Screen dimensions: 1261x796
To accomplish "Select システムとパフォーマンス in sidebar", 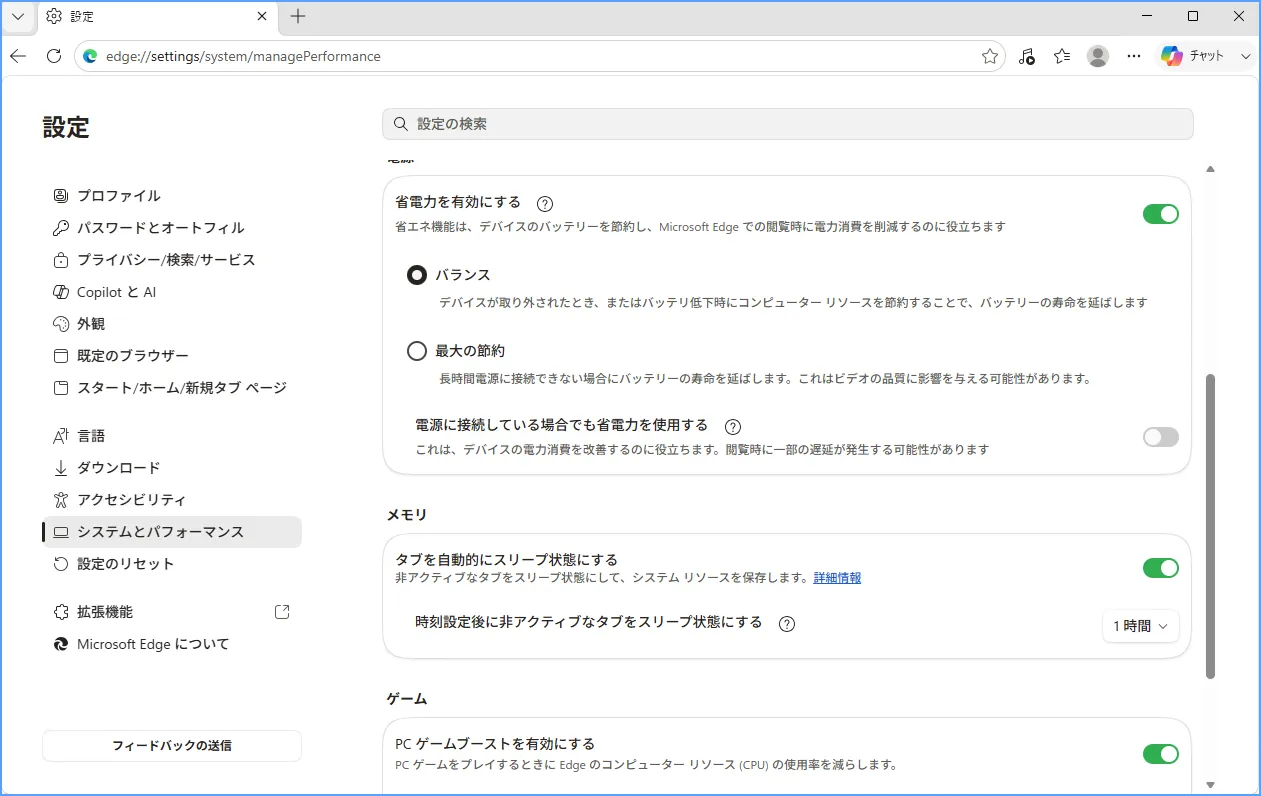I will [172, 532].
